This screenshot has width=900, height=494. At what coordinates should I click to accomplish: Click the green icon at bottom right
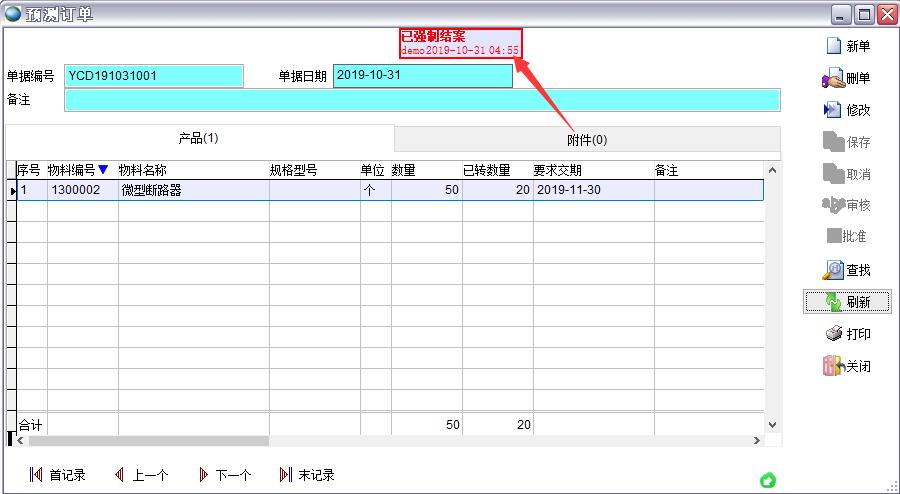point(767,480)
